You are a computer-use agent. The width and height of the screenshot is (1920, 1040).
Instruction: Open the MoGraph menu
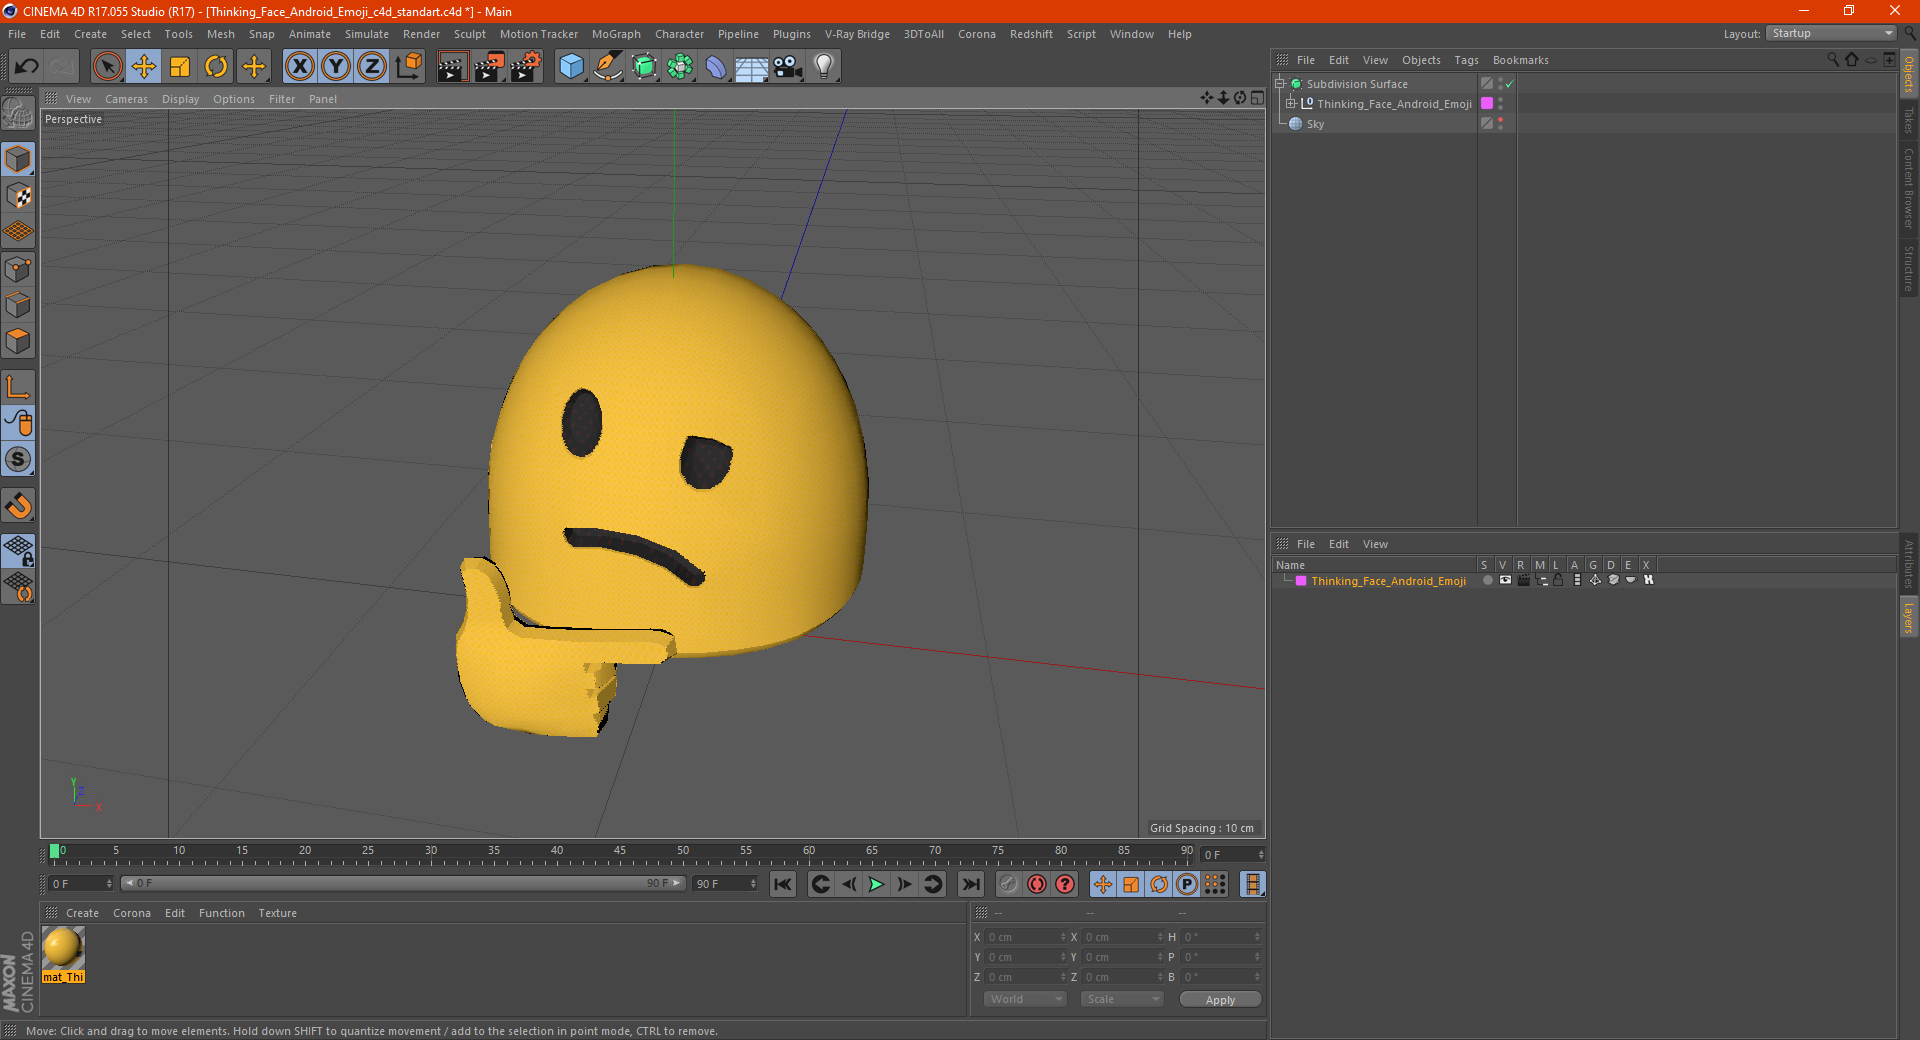pos(616,34)
